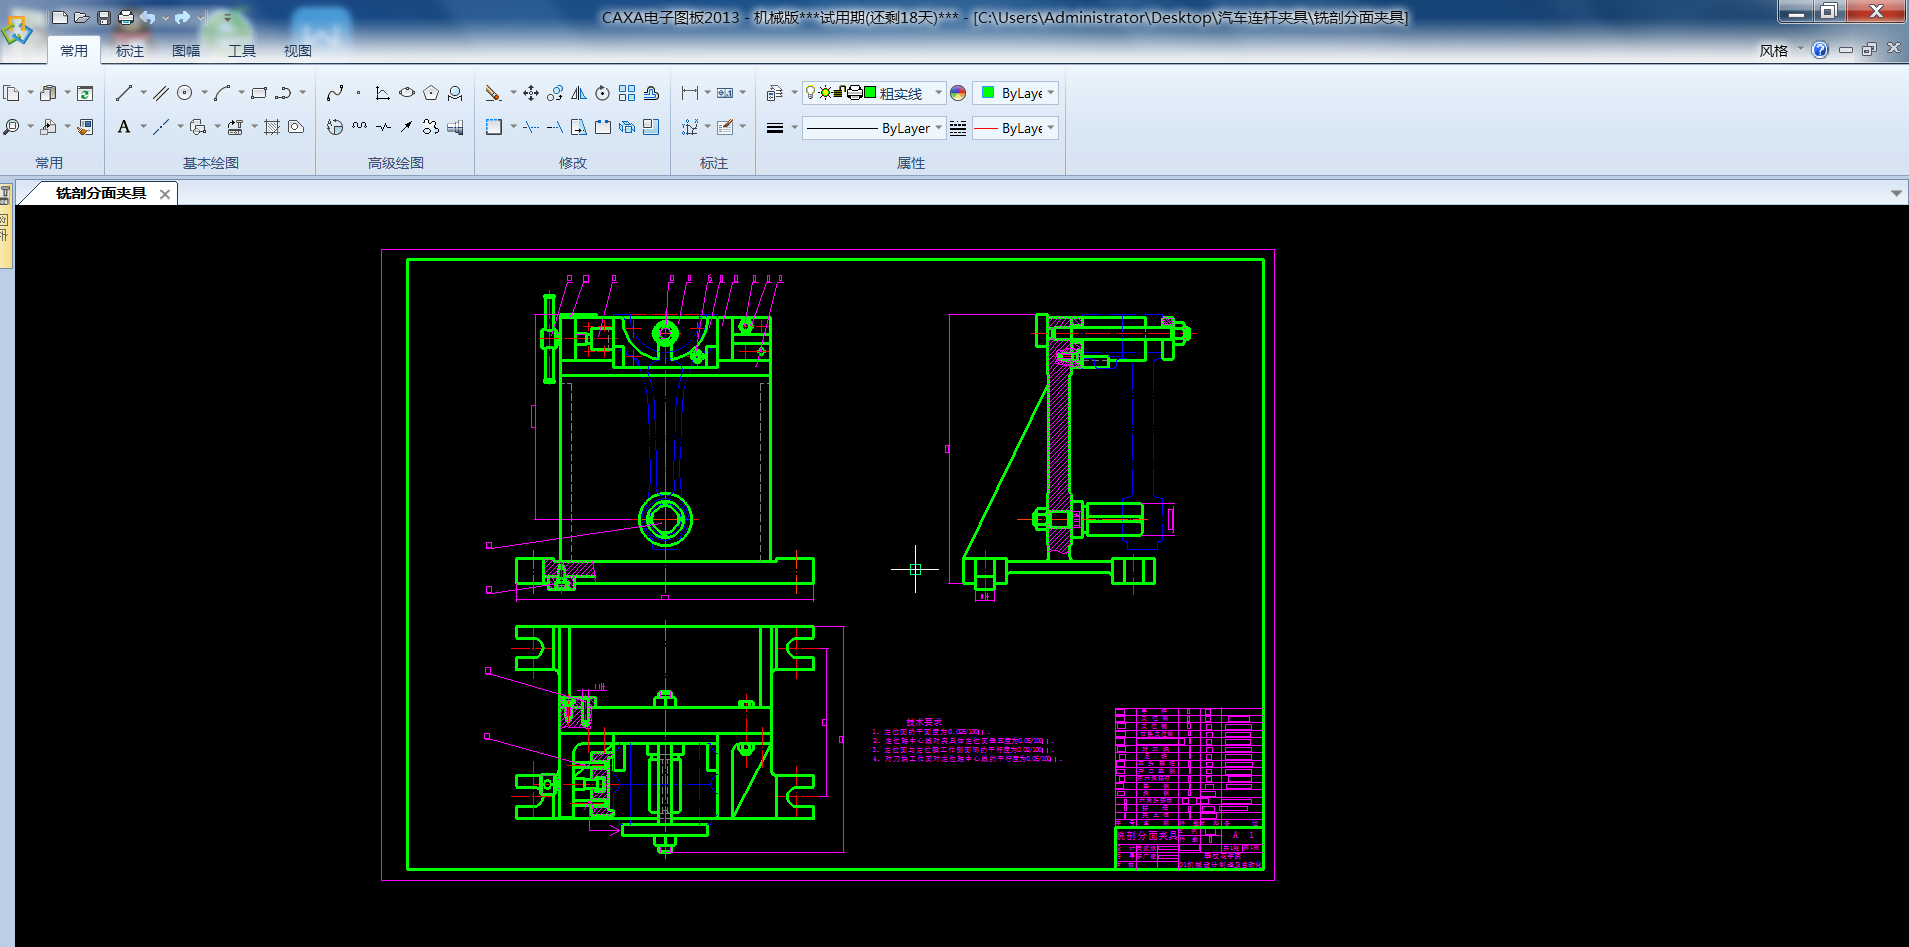Open the 视图 ribbon tab
This screenshot has width=1909, height=947.
click(x=297, y=51)
